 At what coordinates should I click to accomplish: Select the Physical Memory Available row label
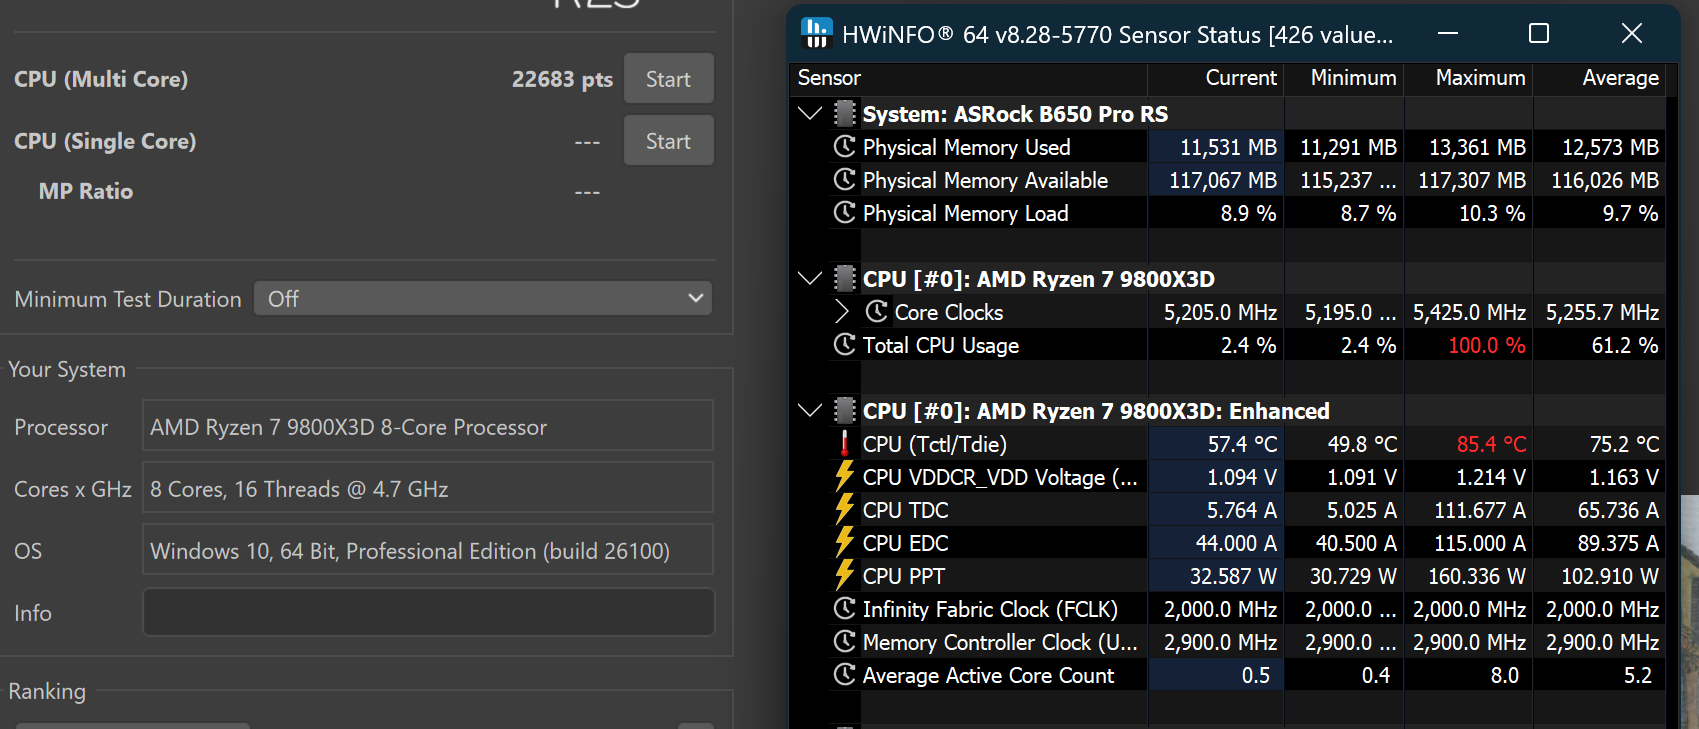[x=985, y=180]
